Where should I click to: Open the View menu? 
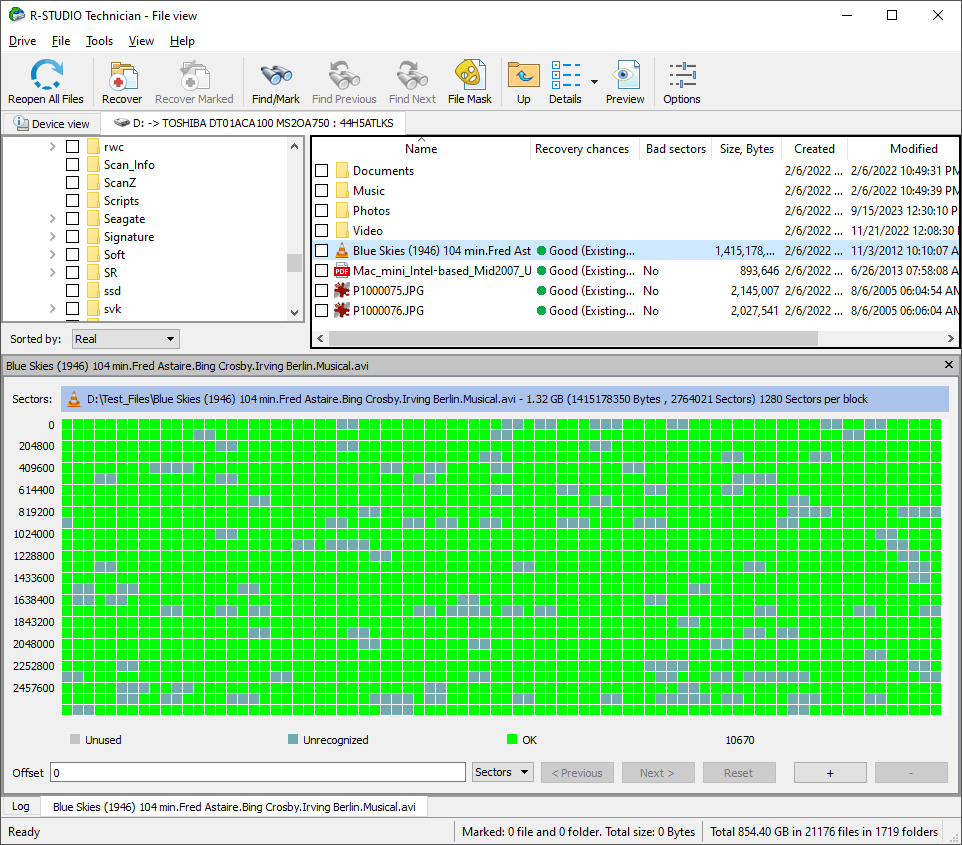click(x=141, y=41)
